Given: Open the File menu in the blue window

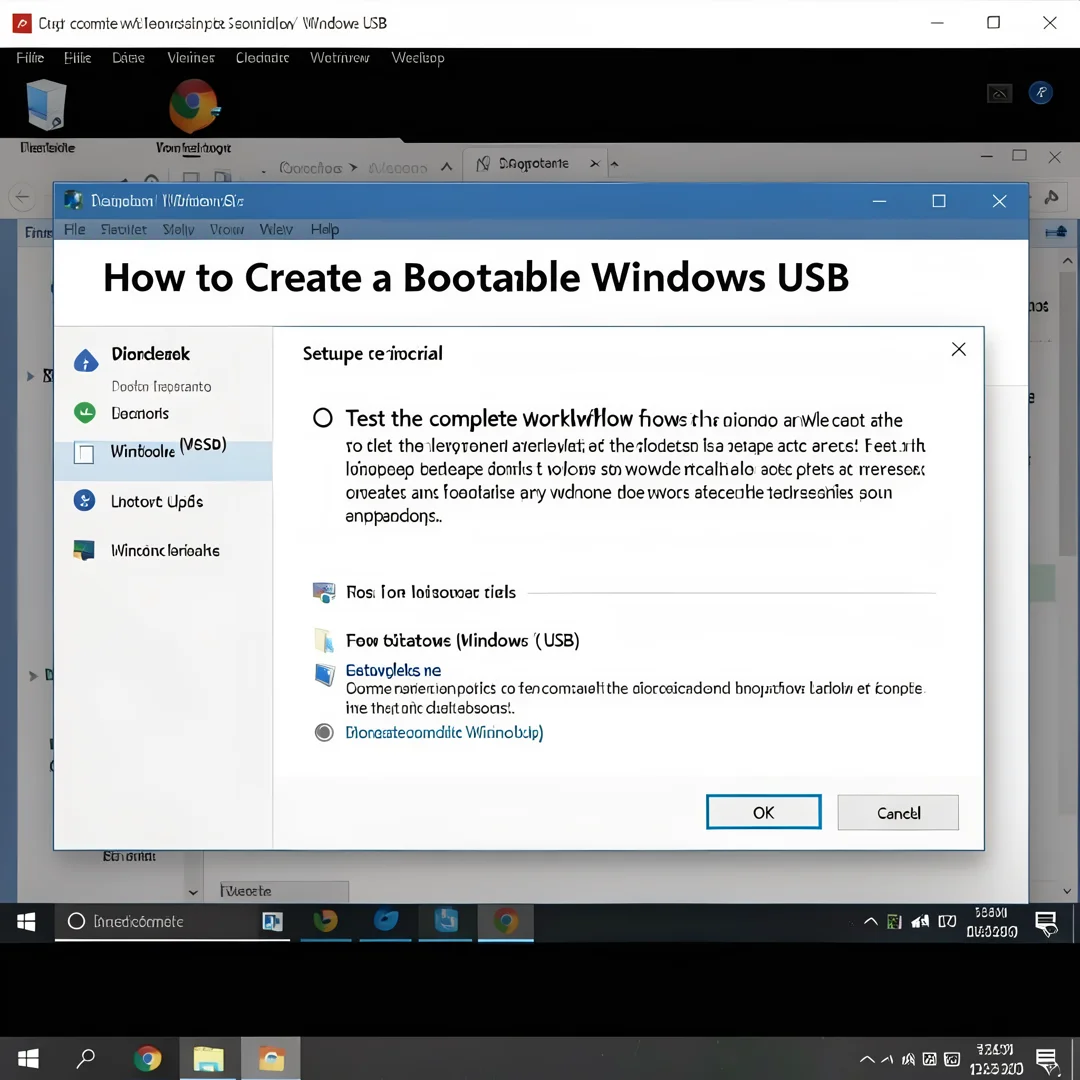Looking at the screenshot, I should click(x=74, y=229).
